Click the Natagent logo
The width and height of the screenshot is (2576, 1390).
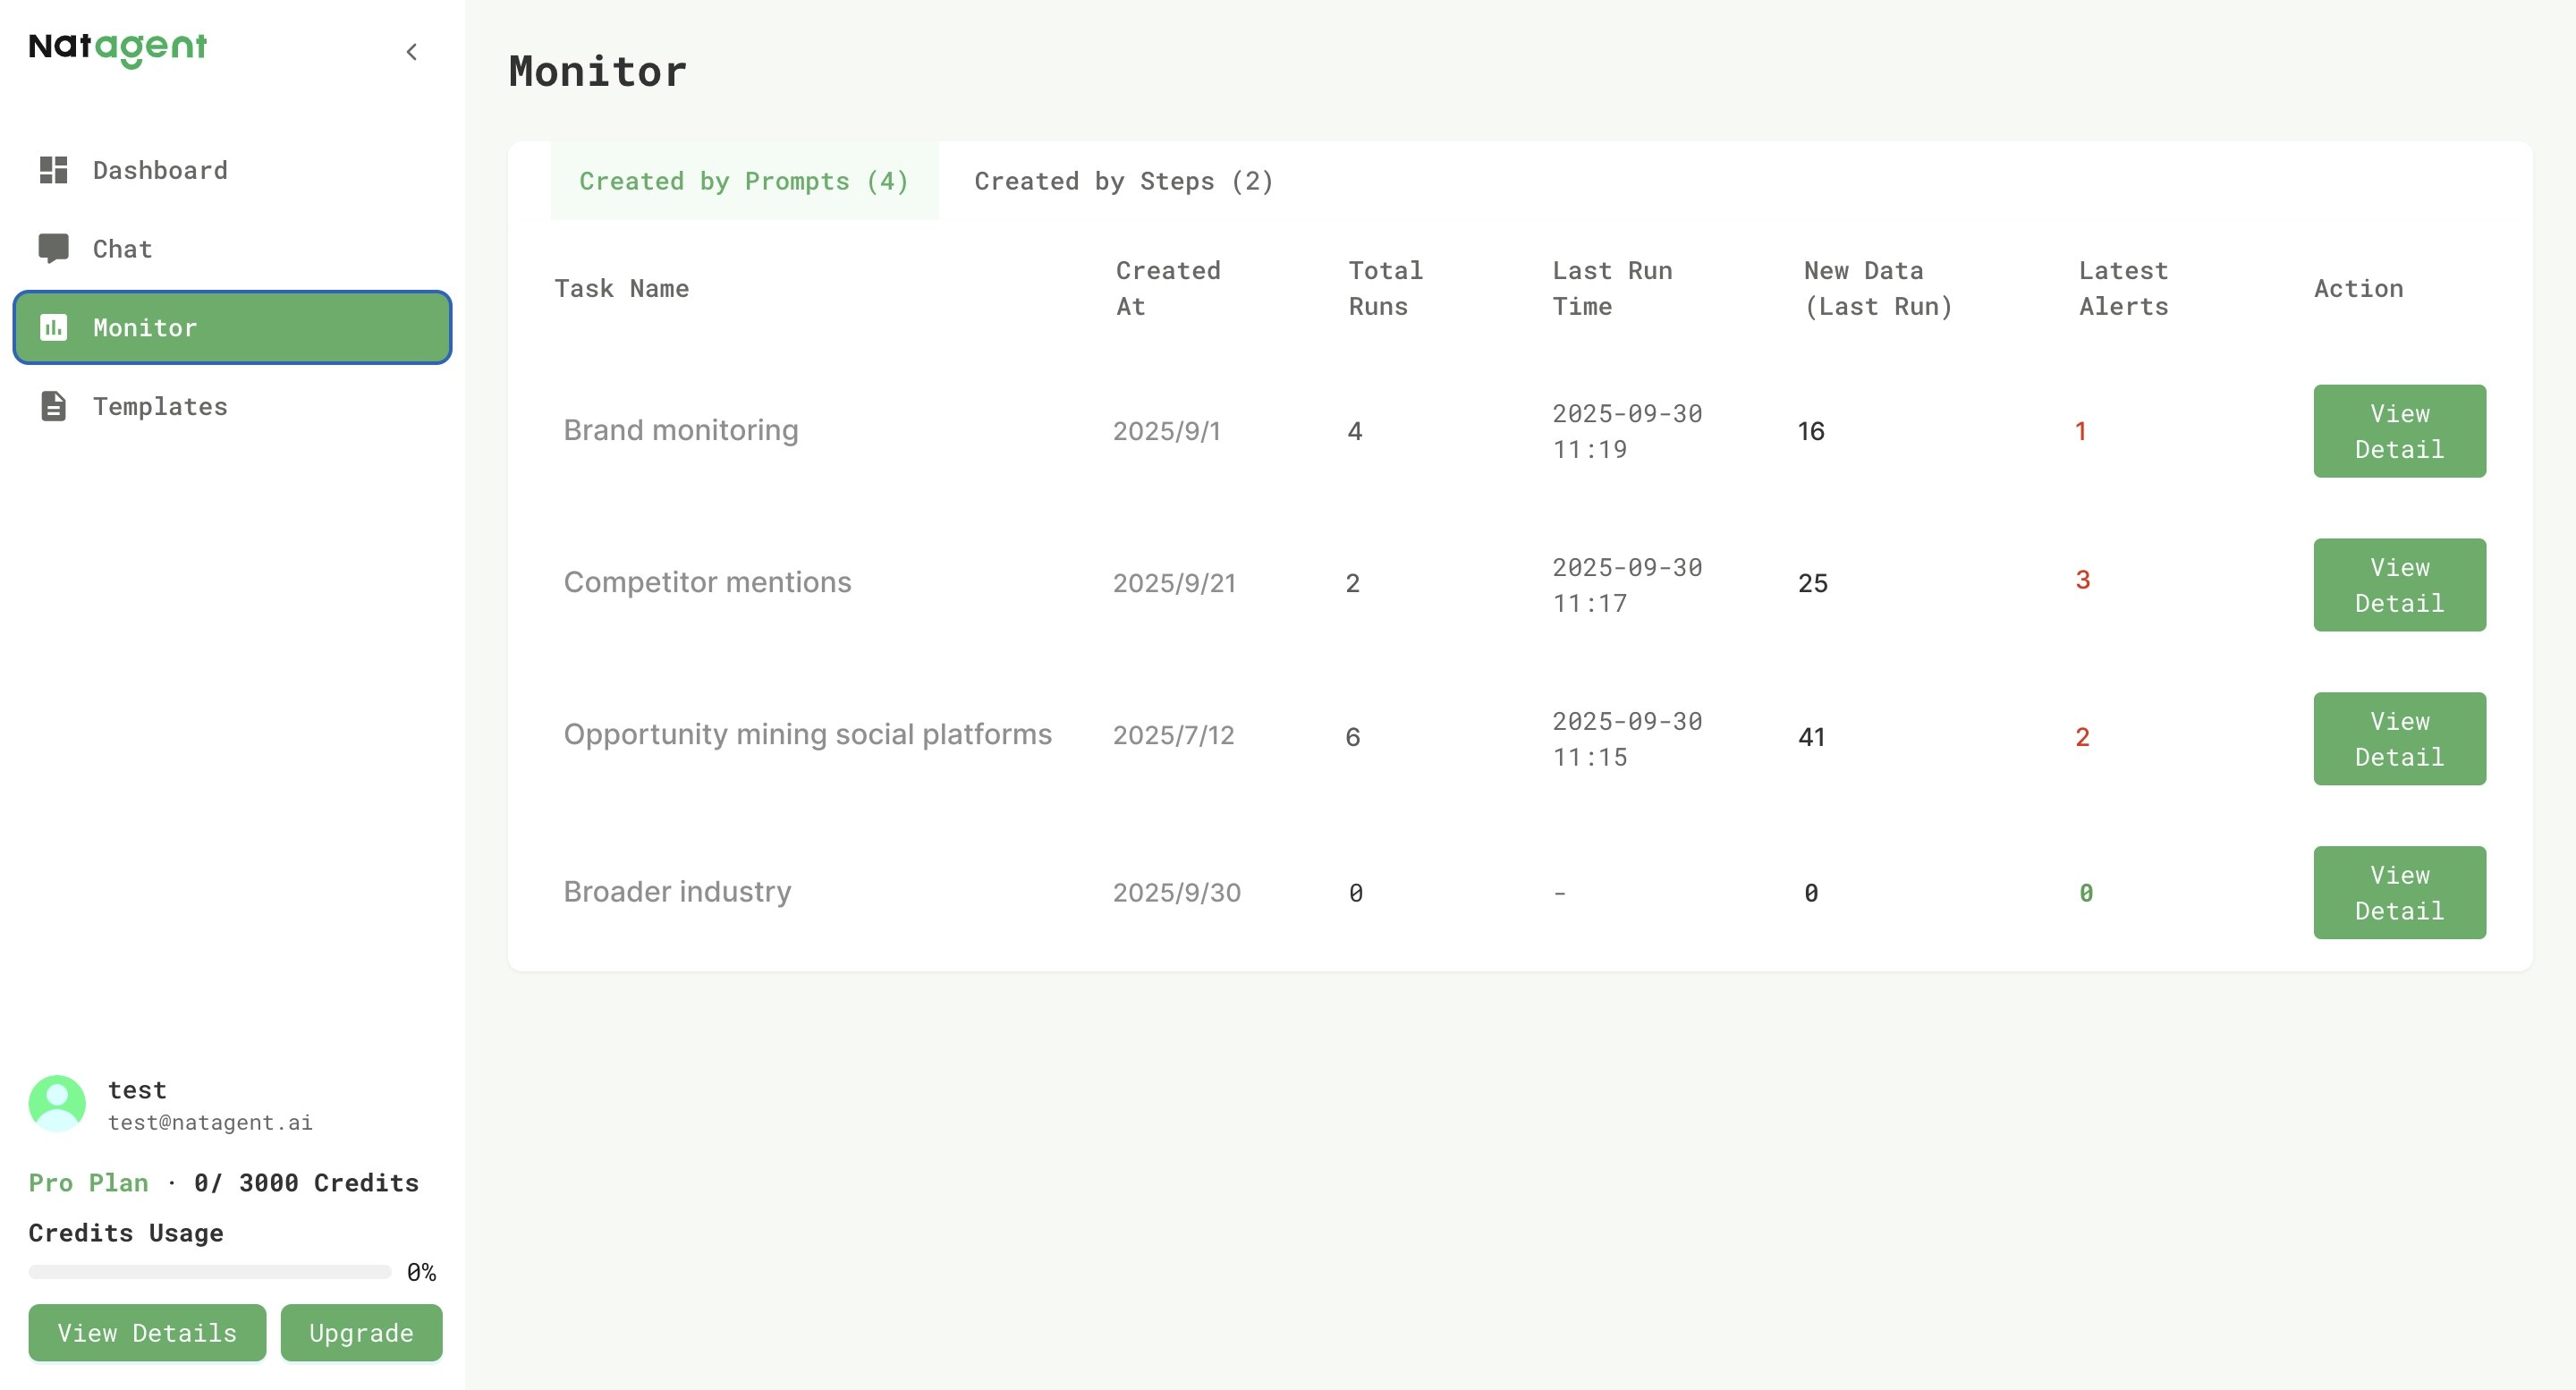(x=117, y=48)
